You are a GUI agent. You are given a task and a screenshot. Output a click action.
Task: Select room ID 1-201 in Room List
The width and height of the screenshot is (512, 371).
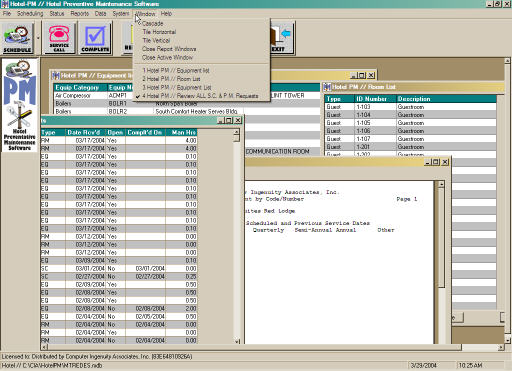[x=375, y=147]
